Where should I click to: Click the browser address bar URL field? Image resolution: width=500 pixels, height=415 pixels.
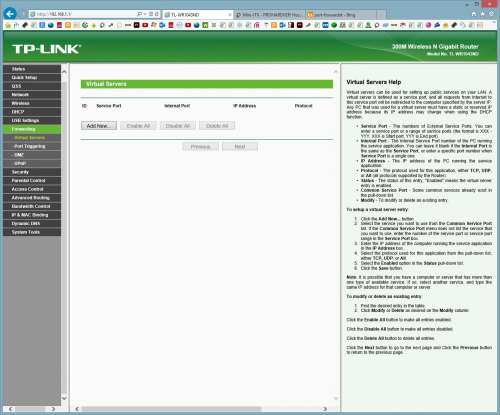[83, 14]
